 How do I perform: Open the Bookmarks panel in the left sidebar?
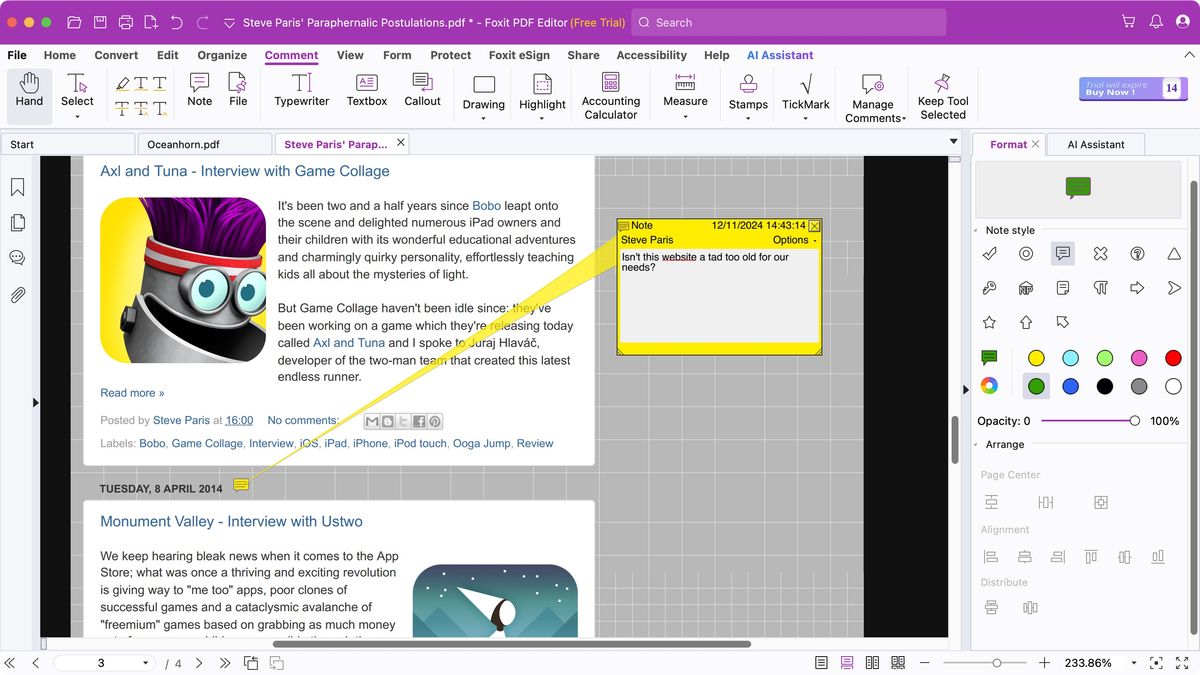[x=16, y=187]
